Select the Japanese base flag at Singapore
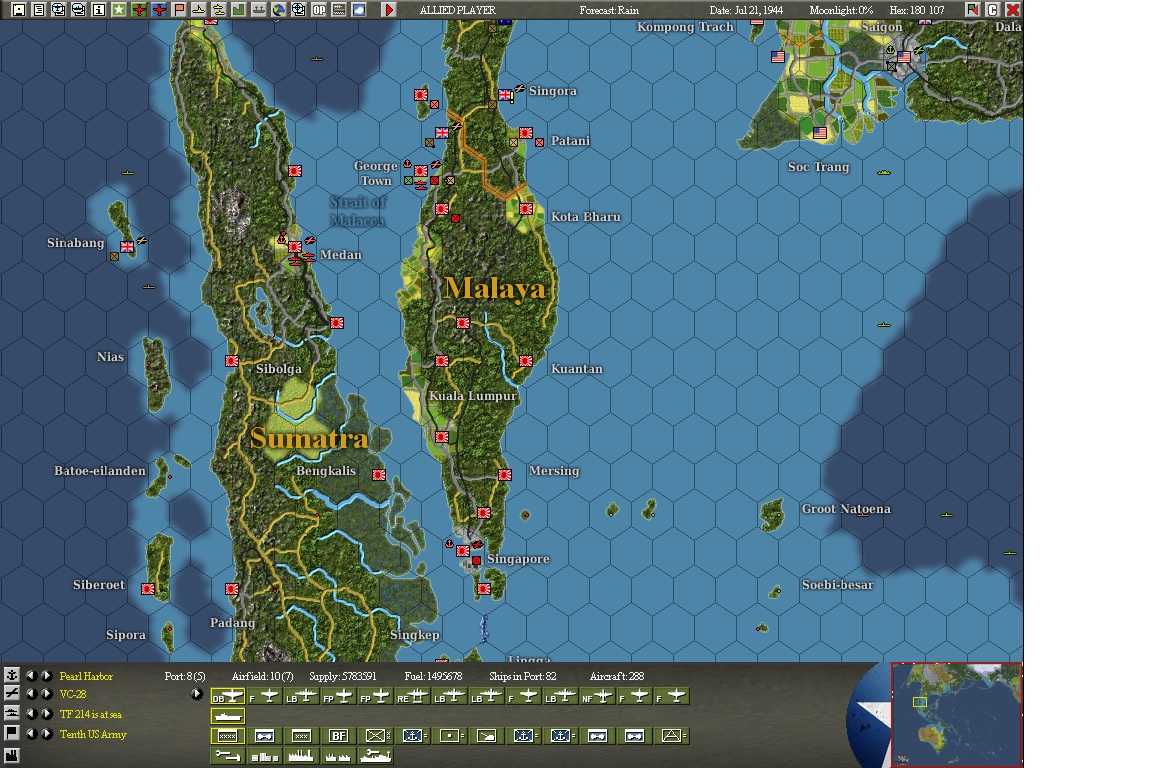 [x=463, y=550]
